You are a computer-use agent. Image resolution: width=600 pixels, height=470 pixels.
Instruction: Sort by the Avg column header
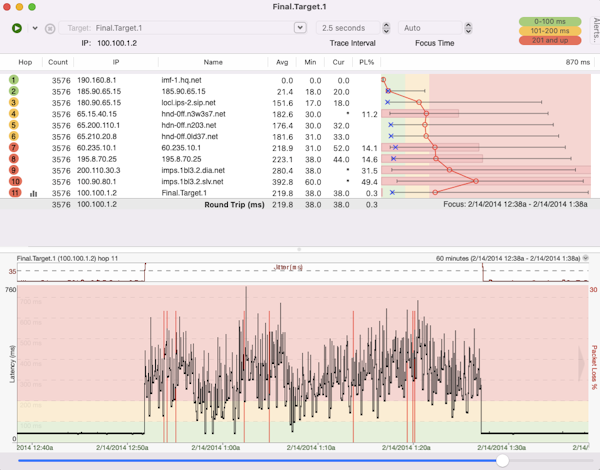point(285,62)
